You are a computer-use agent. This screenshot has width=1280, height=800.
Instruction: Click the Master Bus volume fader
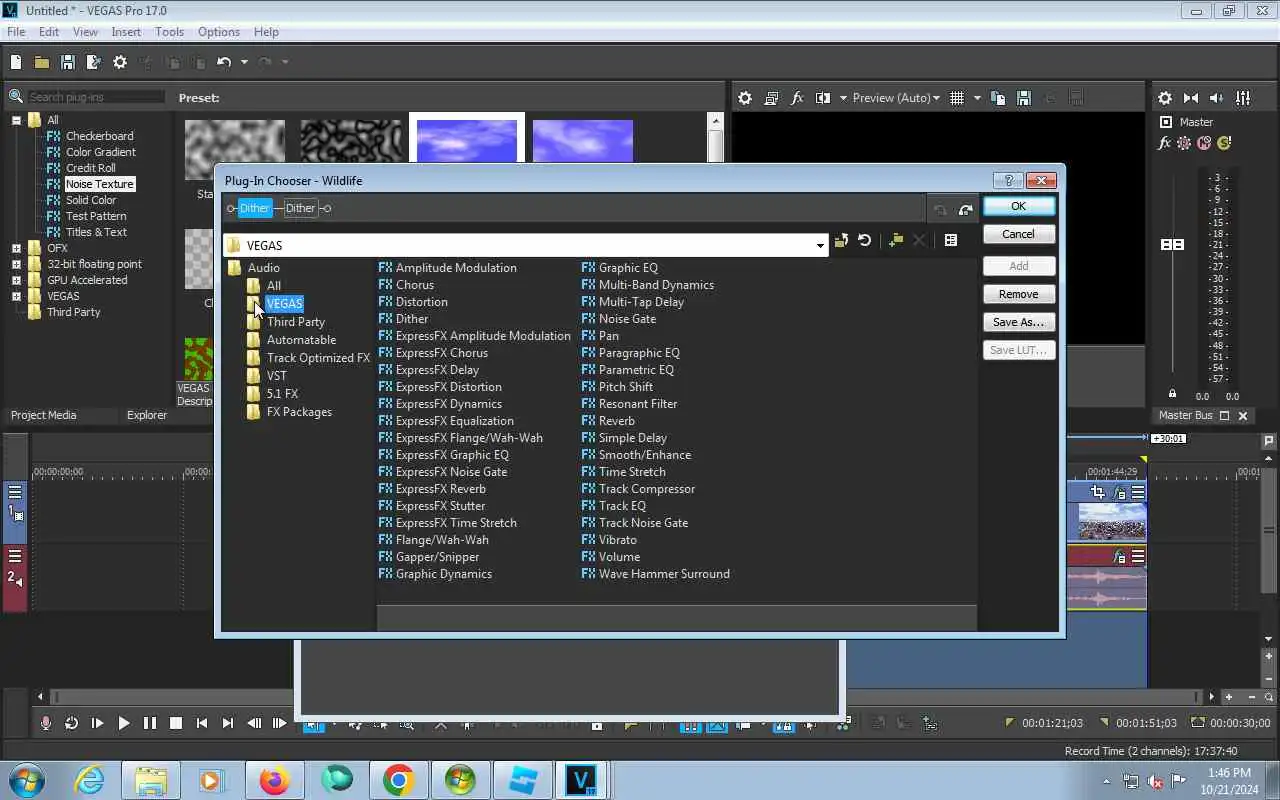pos(1171,244)
